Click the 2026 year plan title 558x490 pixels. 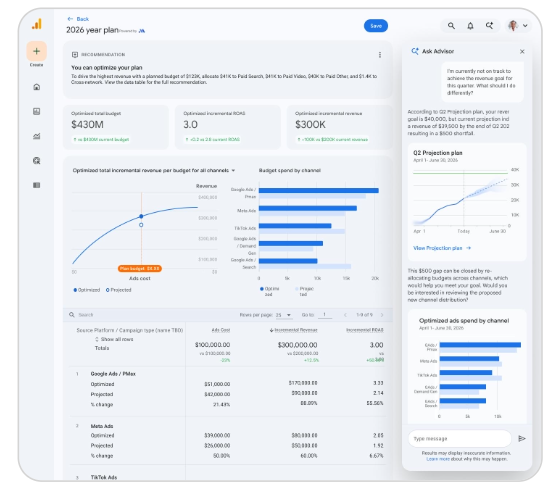pos(92,30)
